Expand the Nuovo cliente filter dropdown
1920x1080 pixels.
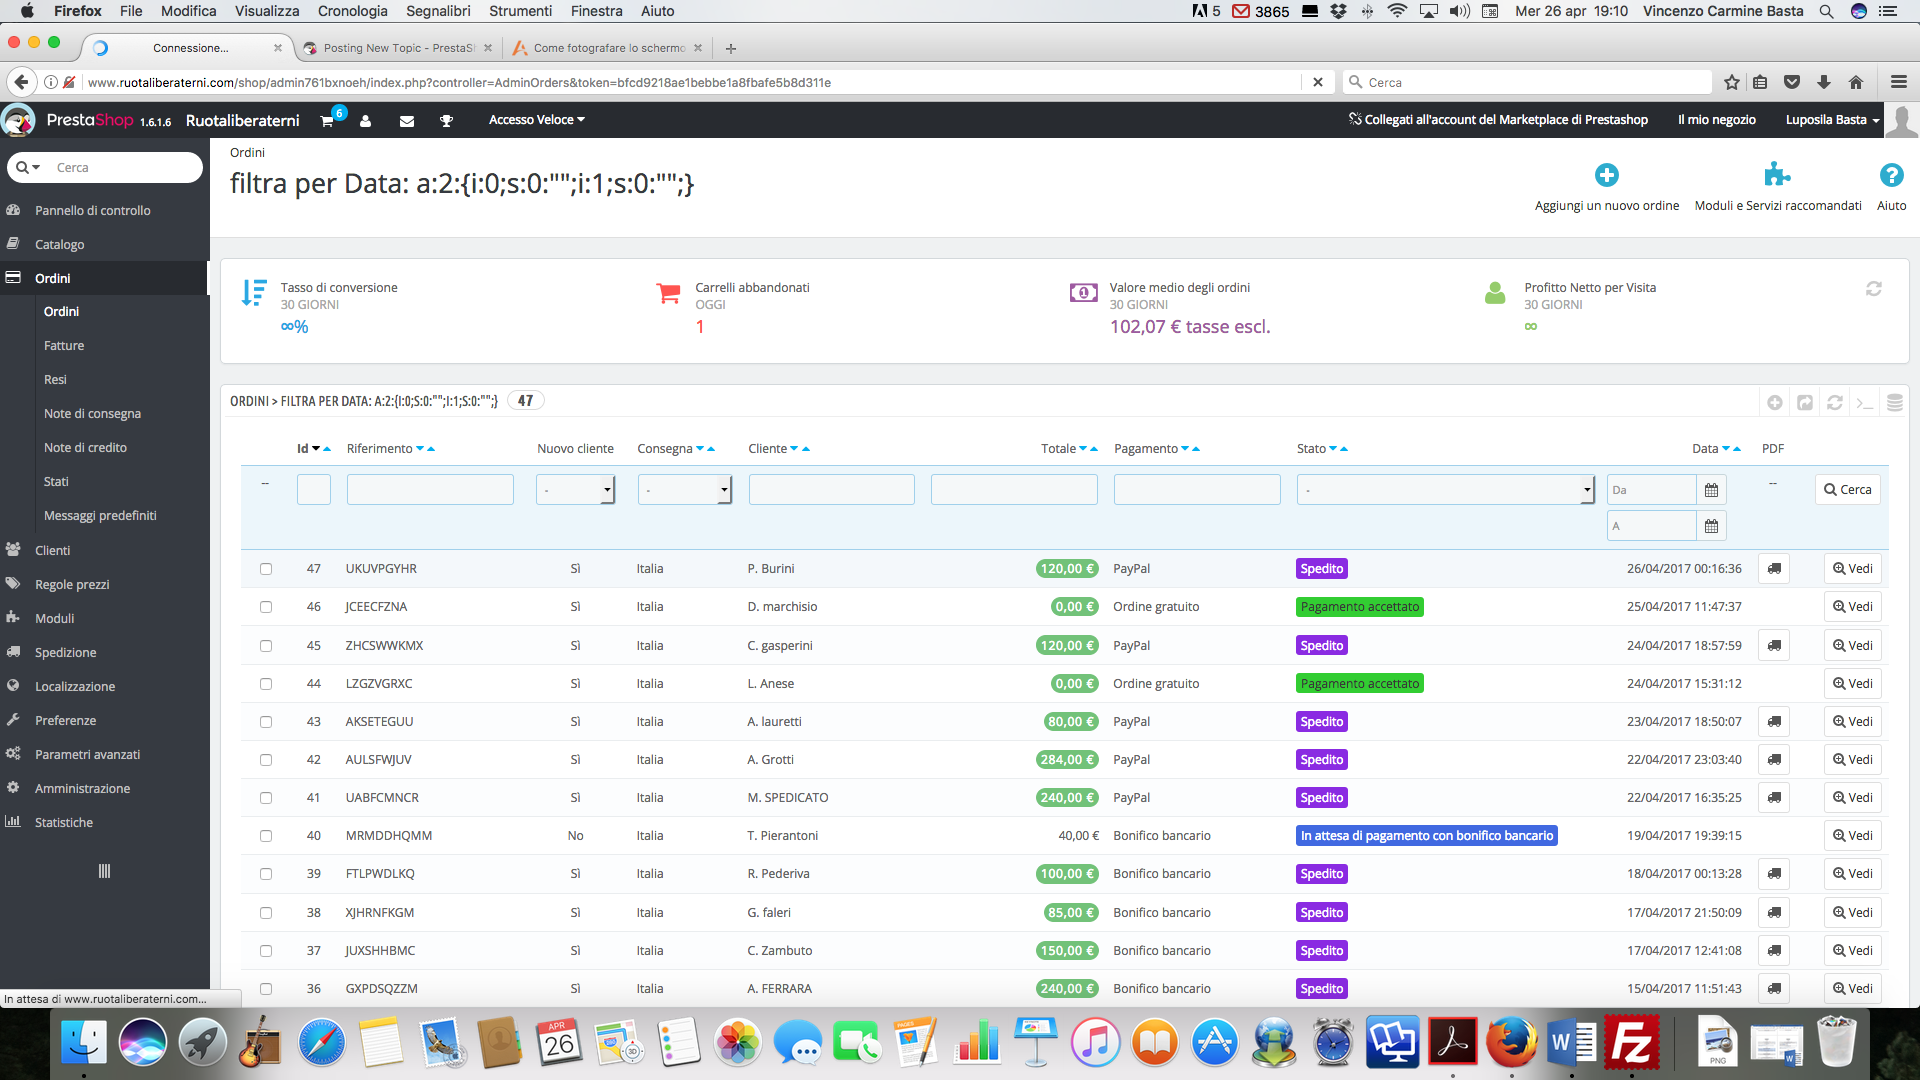(575, 490)
